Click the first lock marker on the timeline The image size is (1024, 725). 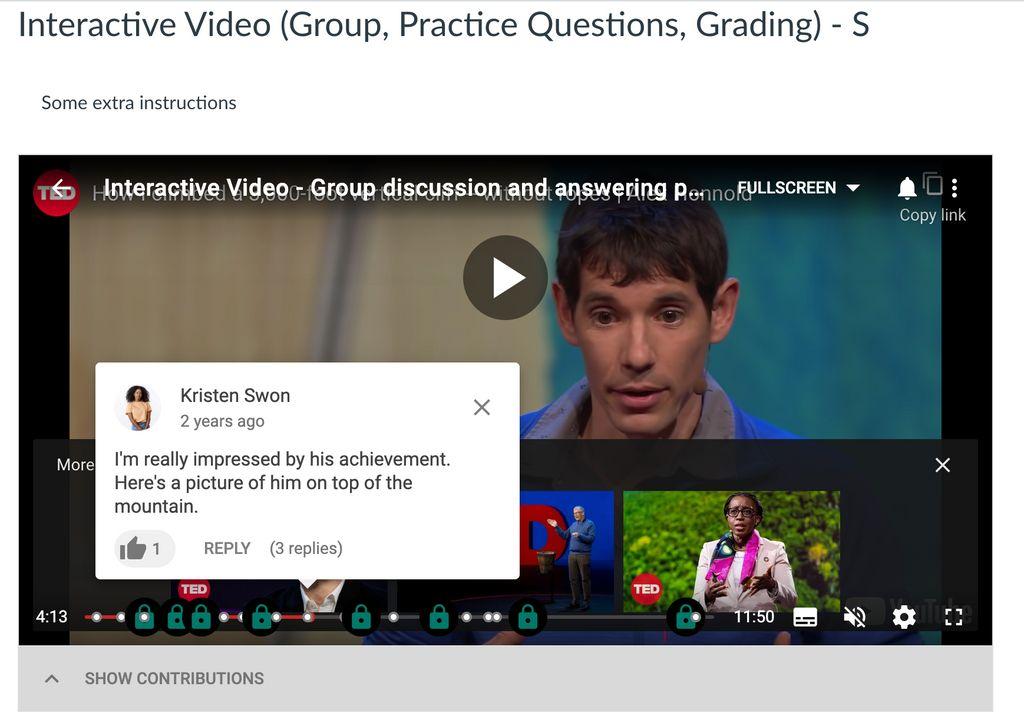144,617
